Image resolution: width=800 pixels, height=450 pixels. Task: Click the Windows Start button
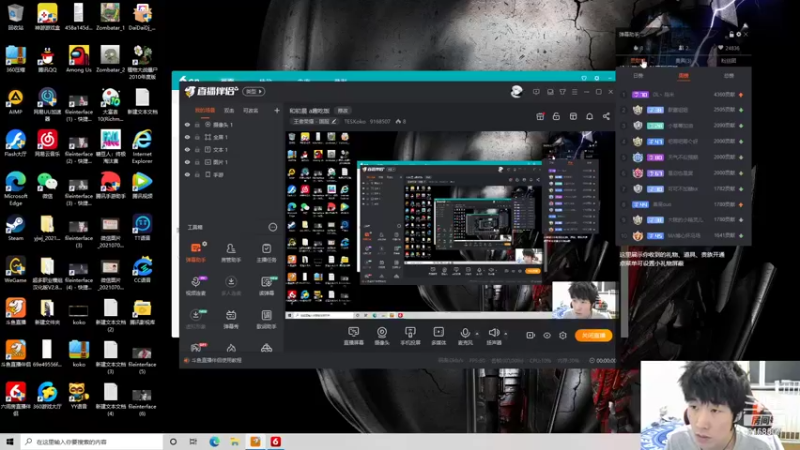point(10,441)
